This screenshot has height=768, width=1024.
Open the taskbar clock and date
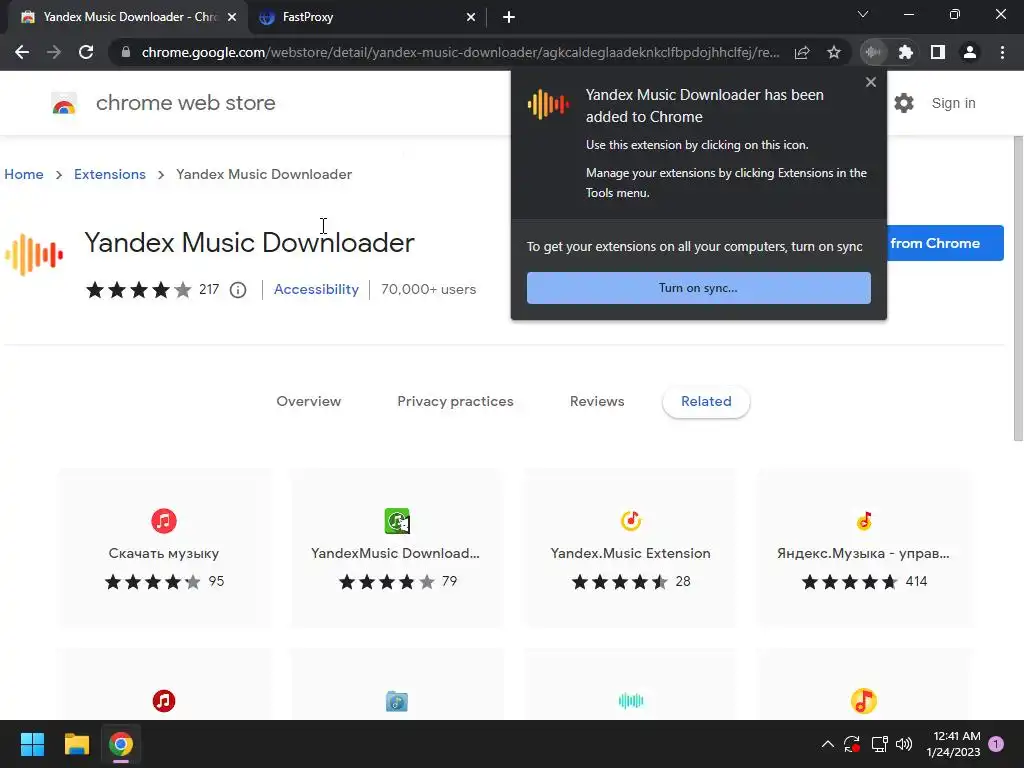953,744
